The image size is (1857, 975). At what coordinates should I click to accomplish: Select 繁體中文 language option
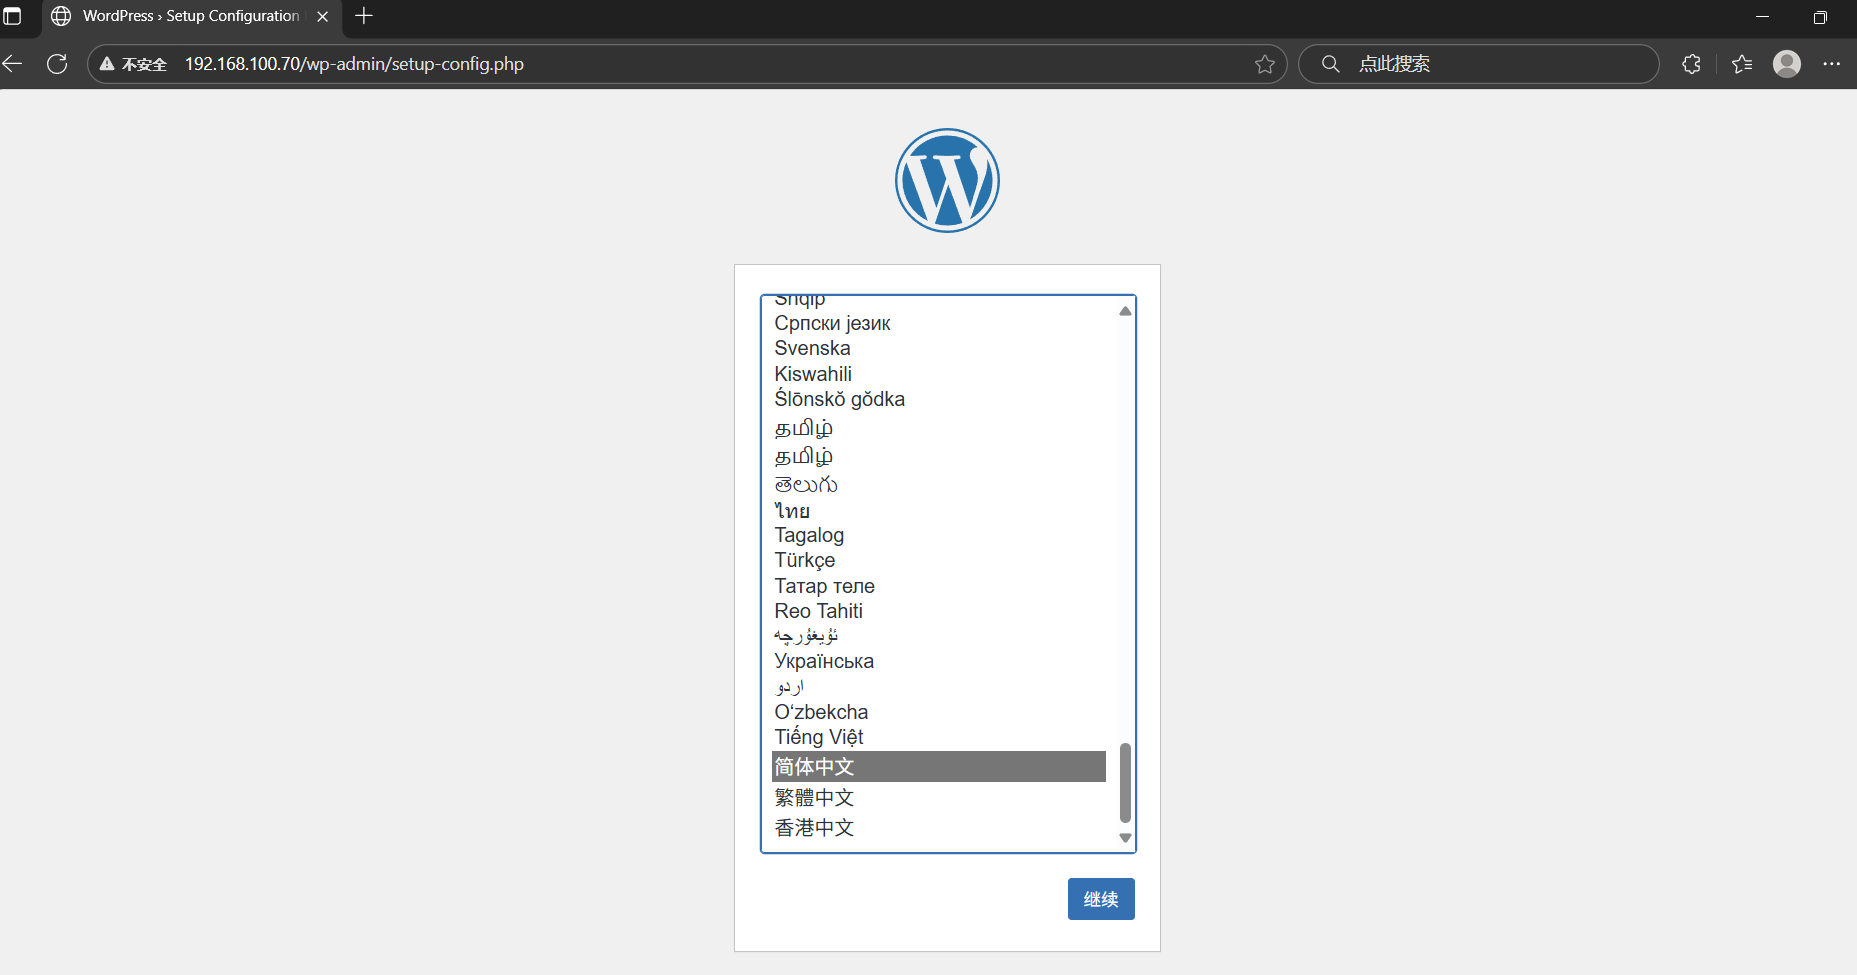(x=939, y=797)
